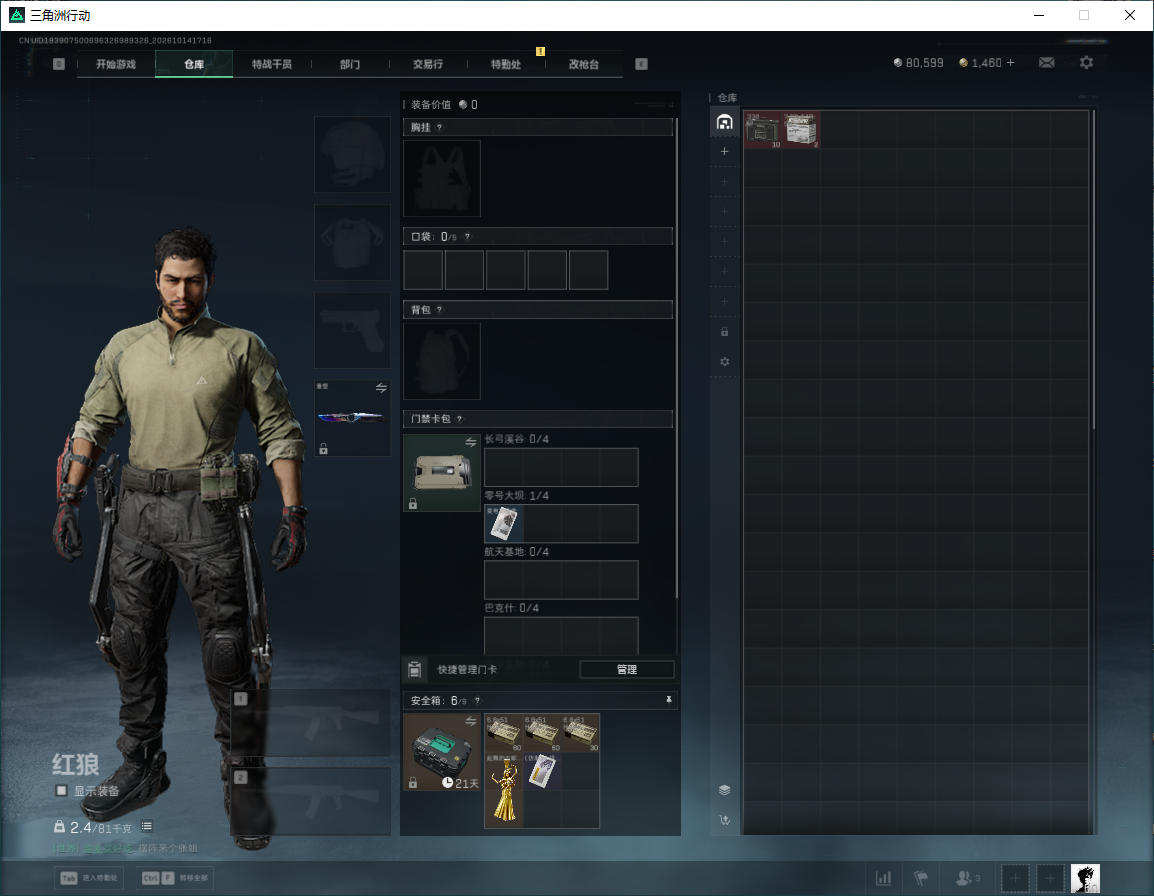Image resolution: width=1154 pixels, height=896 pixels.
Task: Swap the safe box via arrows
Action: coord(470,721)
